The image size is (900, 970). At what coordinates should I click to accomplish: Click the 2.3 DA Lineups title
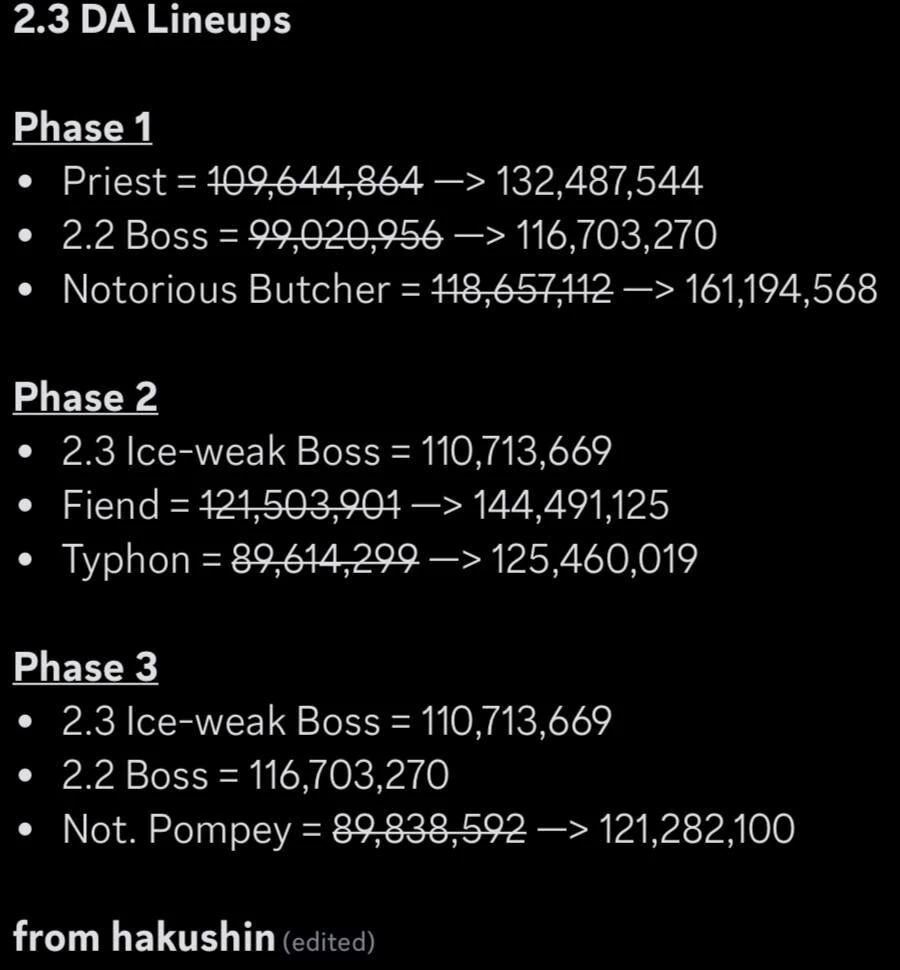pyautogui.click(x=152, y=20)
